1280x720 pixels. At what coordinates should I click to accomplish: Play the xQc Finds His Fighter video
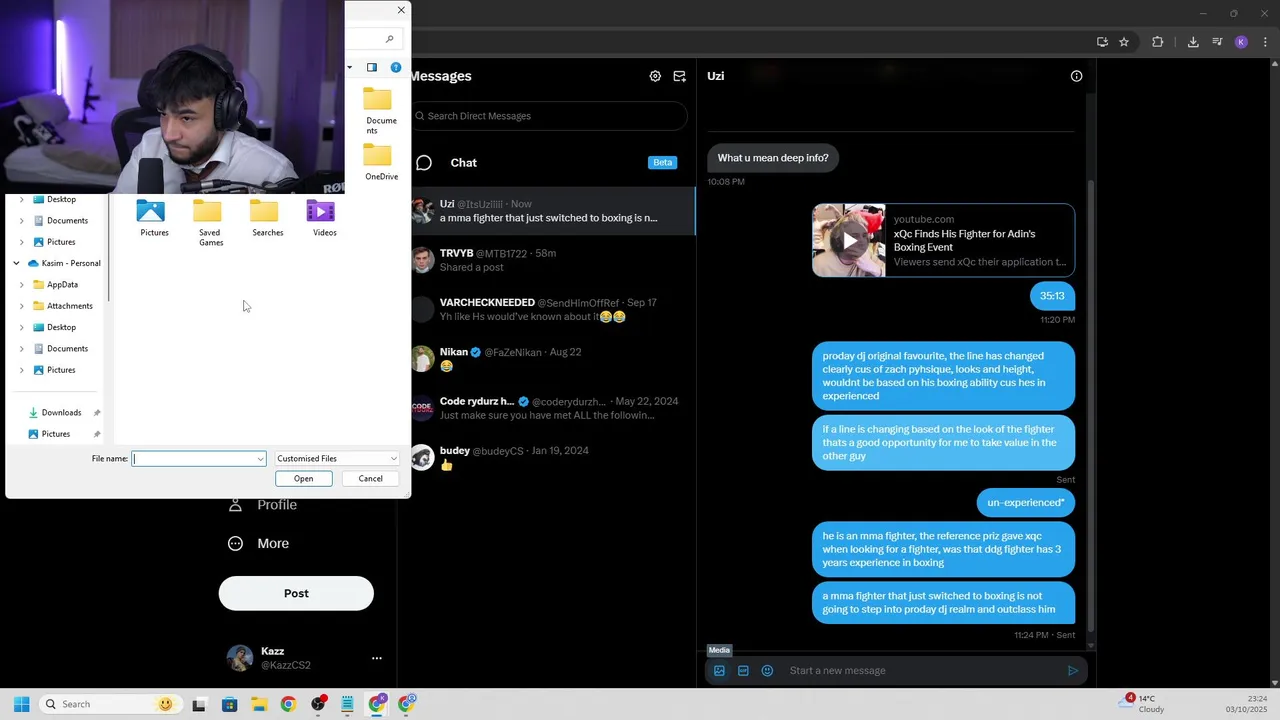coord(849,240)
